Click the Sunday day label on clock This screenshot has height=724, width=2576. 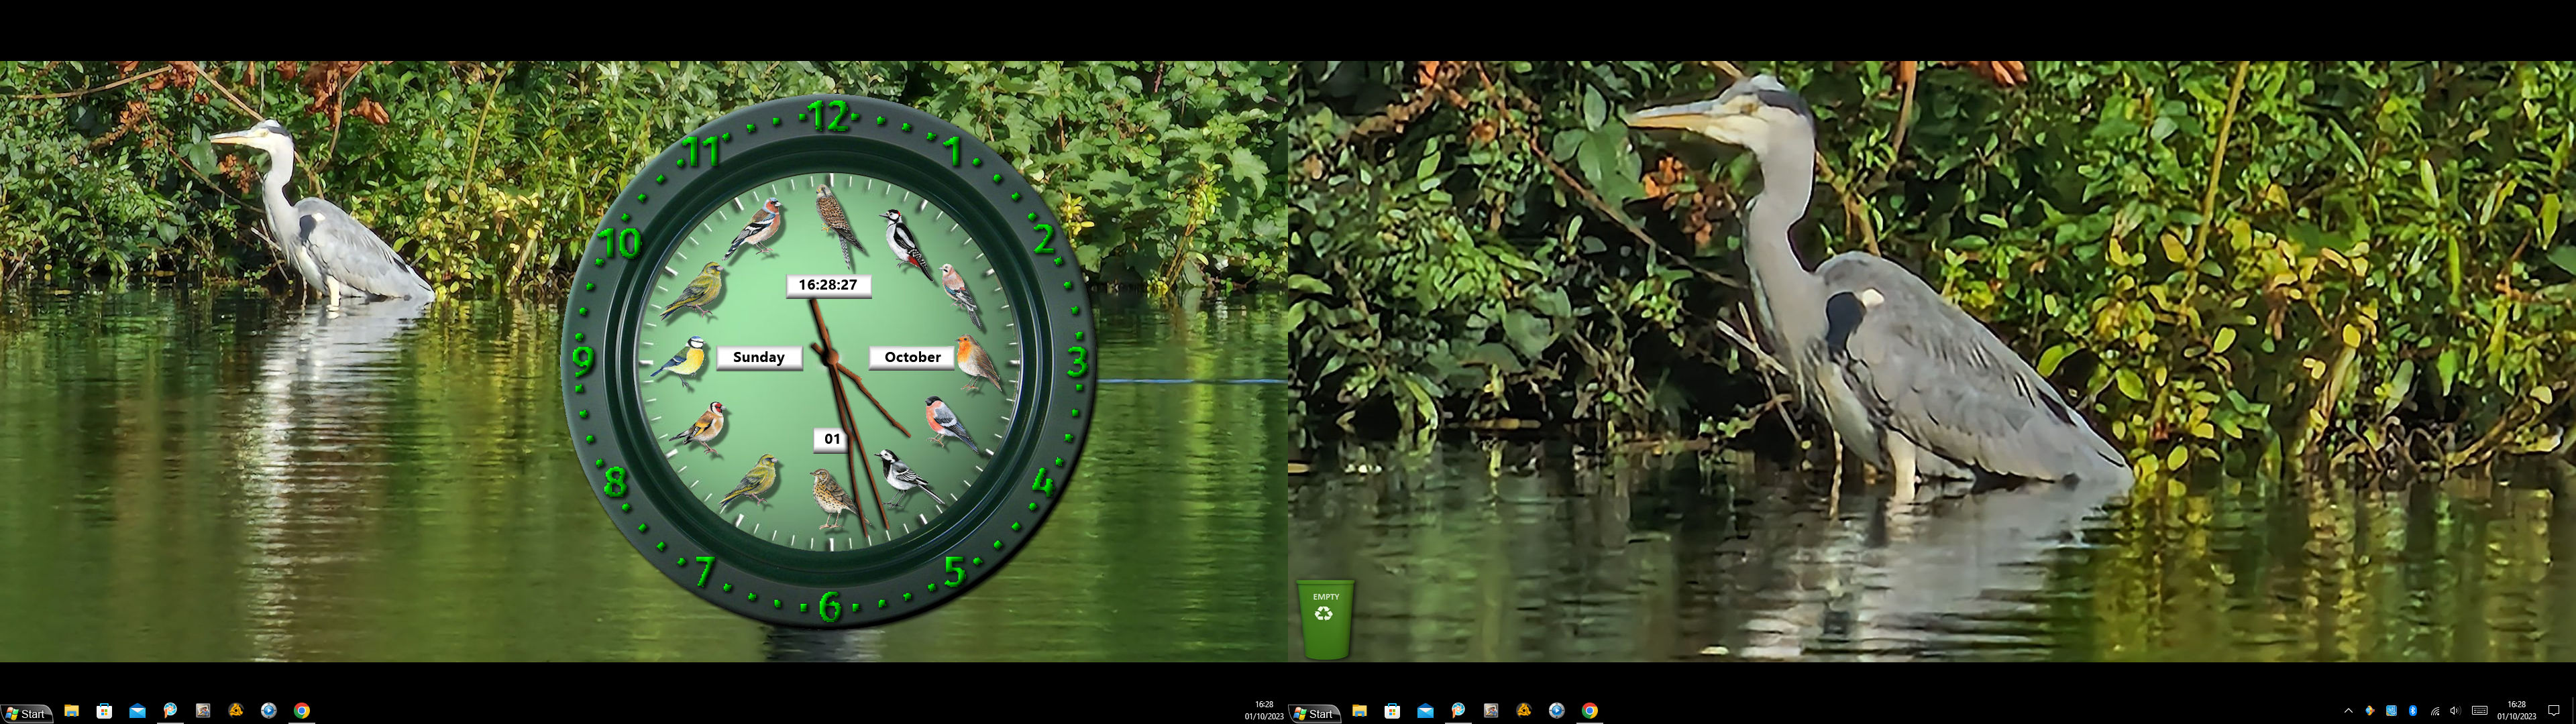pyautogui.click(x=759, y=357)
